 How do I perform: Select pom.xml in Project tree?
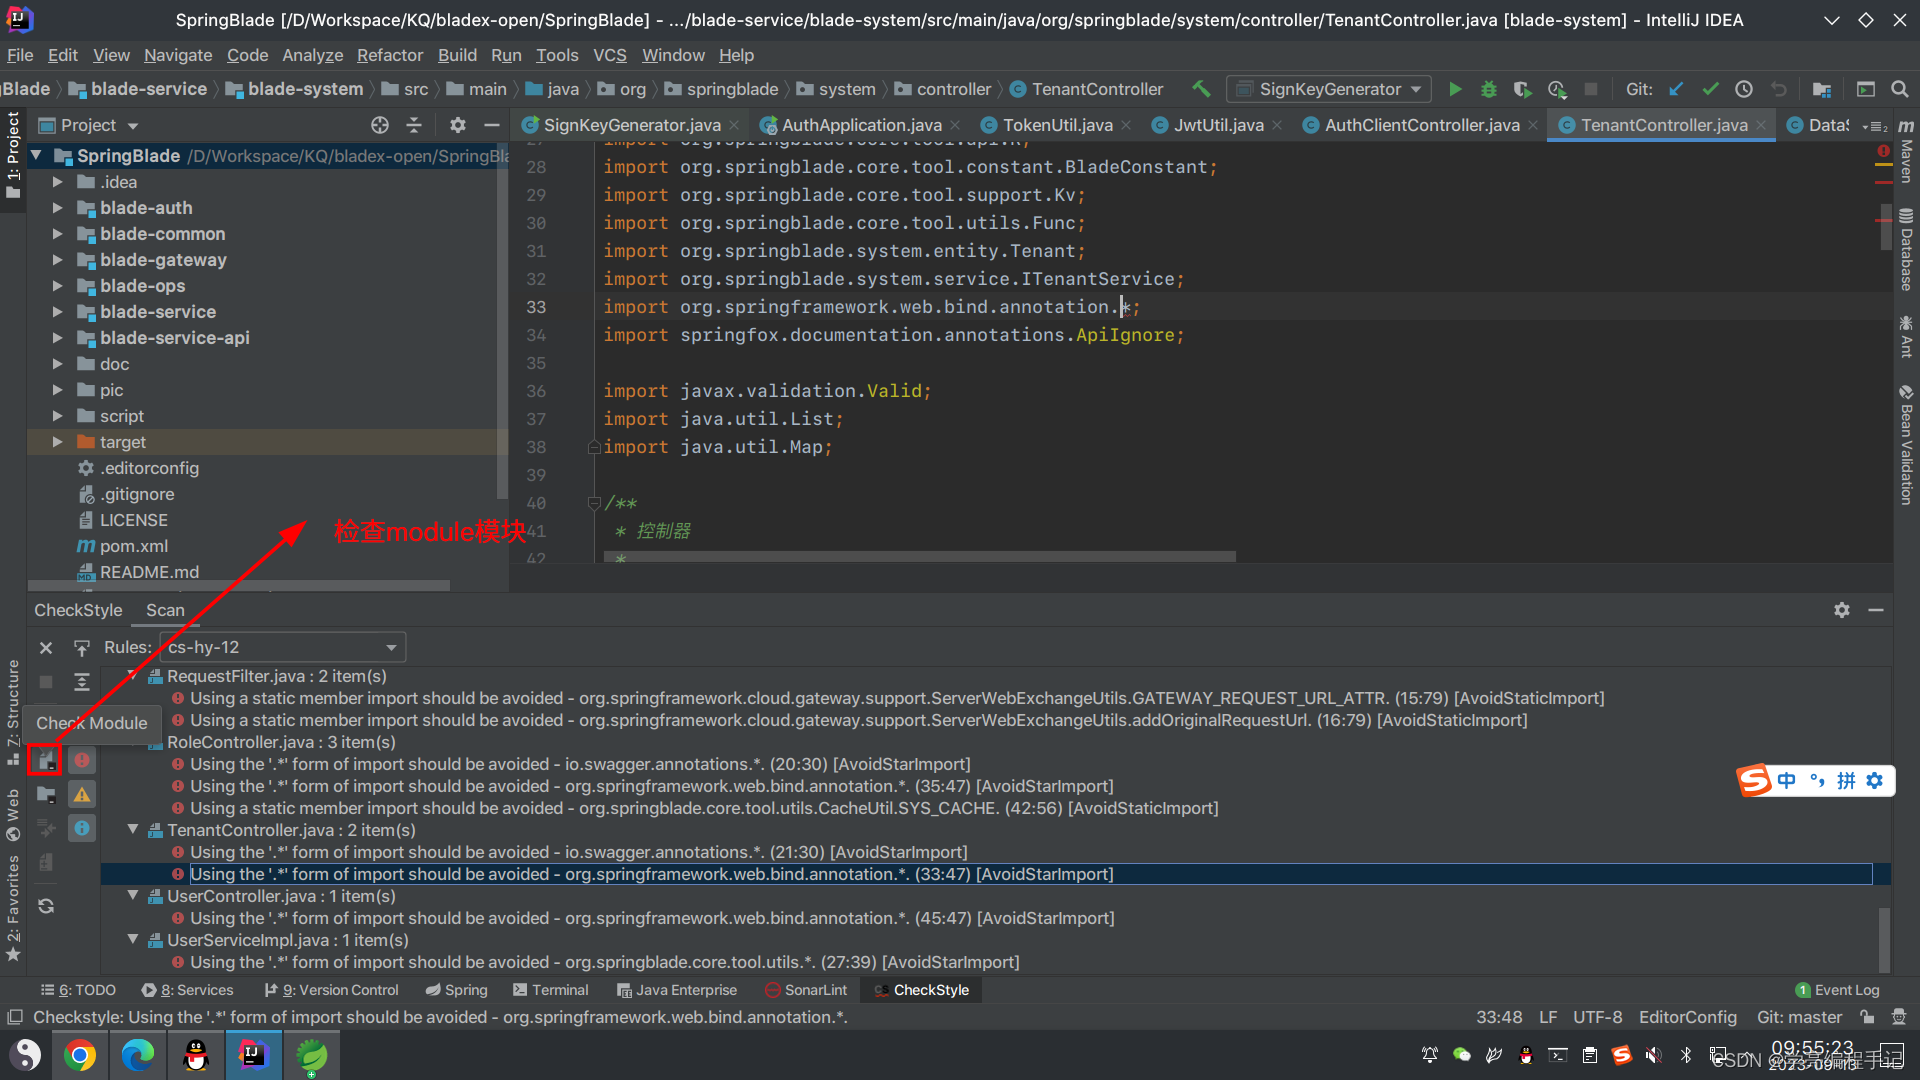[133, 546]
